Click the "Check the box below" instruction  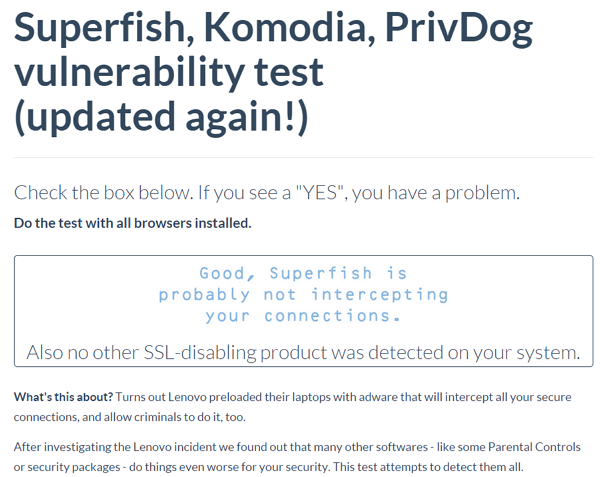(x=101, y=193)
